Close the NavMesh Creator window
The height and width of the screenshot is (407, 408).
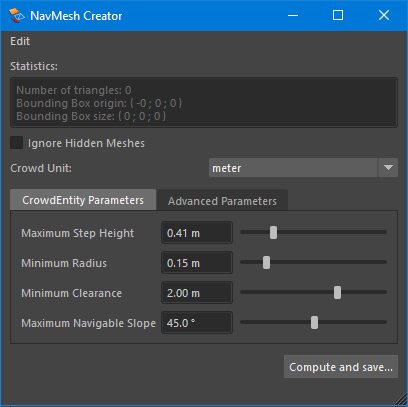pyautogui.click(x=384, y=15)
